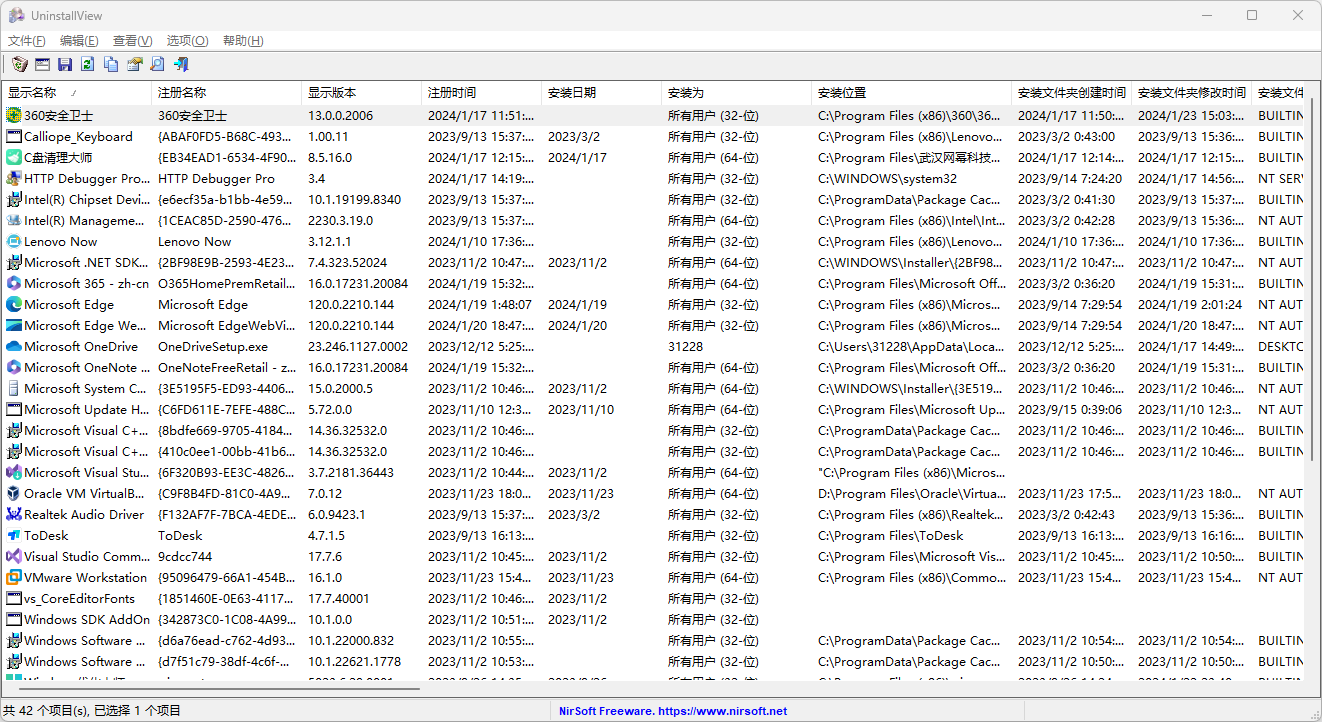Click the status bar item count text
Viewport: 1322px width, 722px height.
click(92, 711)
